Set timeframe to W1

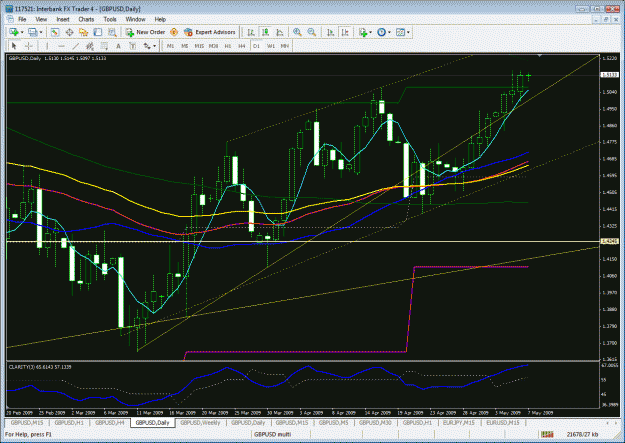tap(271, 46)
